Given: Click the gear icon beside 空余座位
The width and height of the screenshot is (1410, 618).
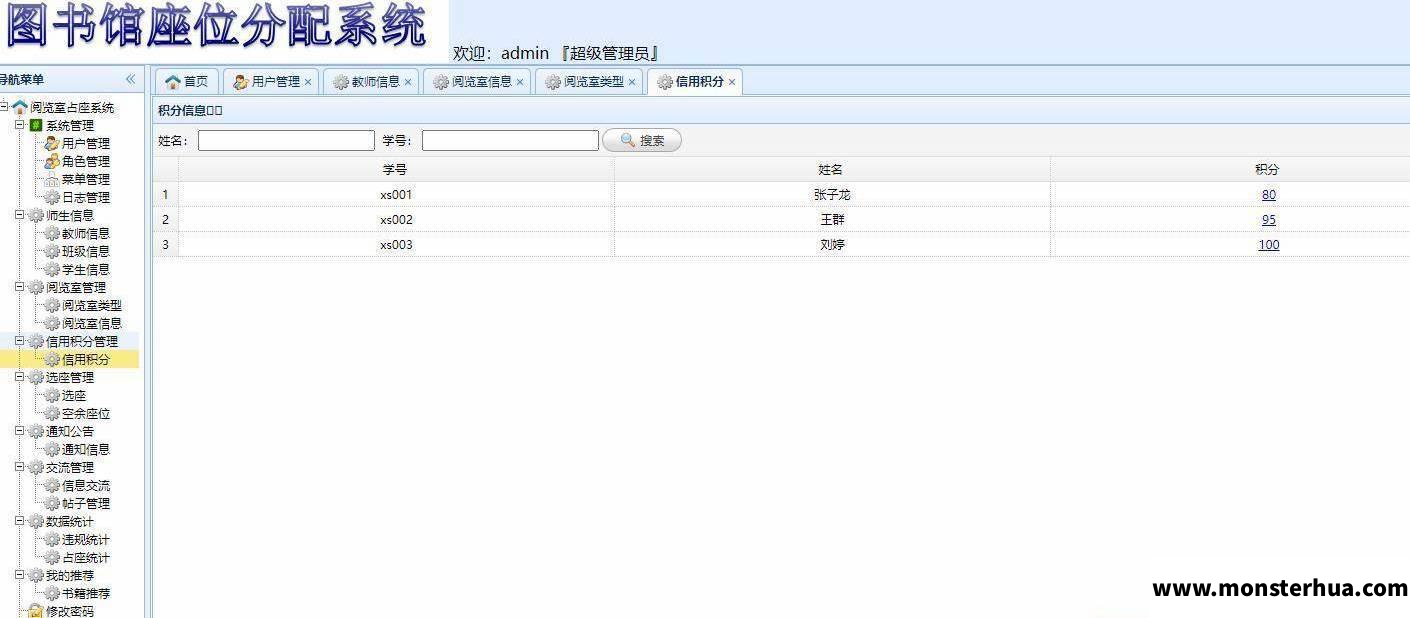Looking at the screenshot, I should coord(52,413).
